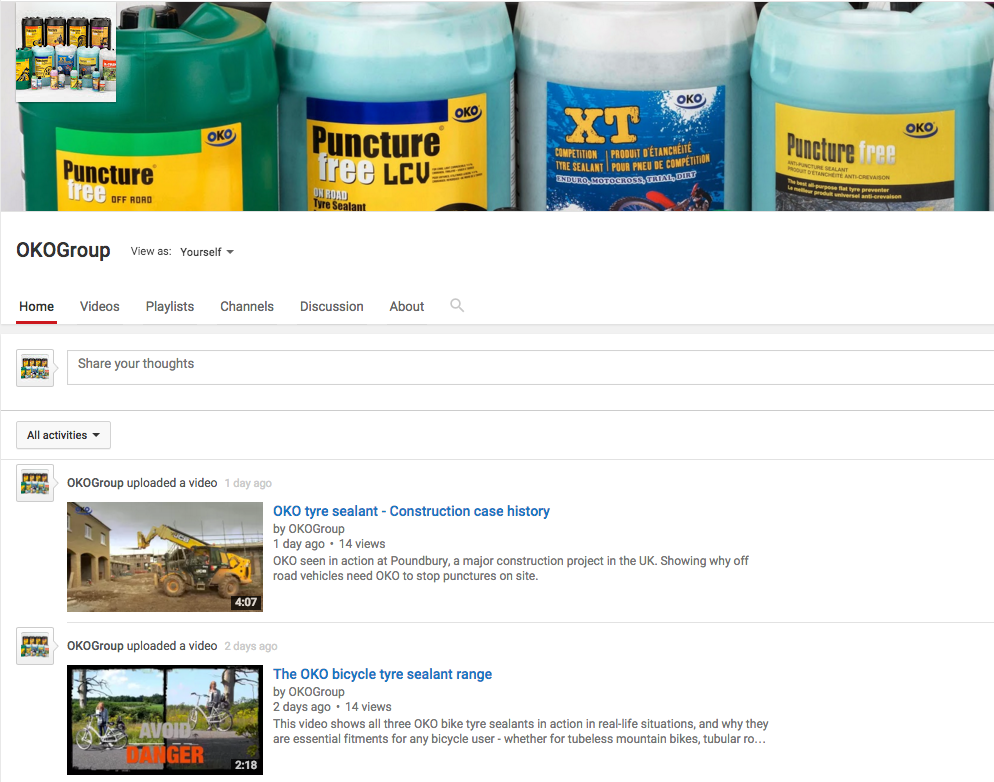Click the avatar beside Share your thoughts
The image size is (994, 782).
tap(35, 368)
